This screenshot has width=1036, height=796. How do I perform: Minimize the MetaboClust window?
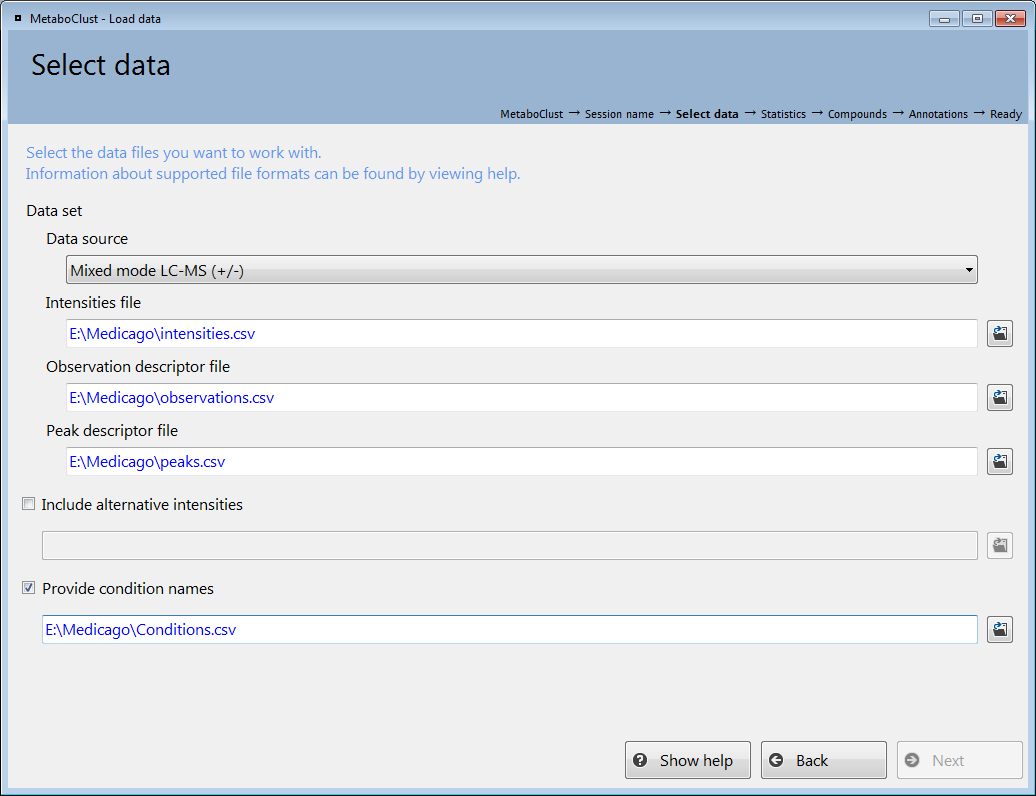pyautogui.click(x=944, y=19)
